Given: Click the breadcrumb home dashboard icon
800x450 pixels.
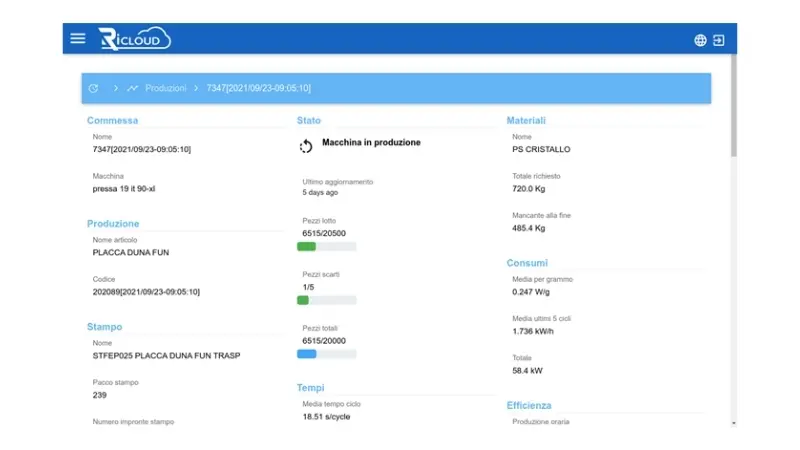Looking at the screenshot, I should tap(93, 88).
